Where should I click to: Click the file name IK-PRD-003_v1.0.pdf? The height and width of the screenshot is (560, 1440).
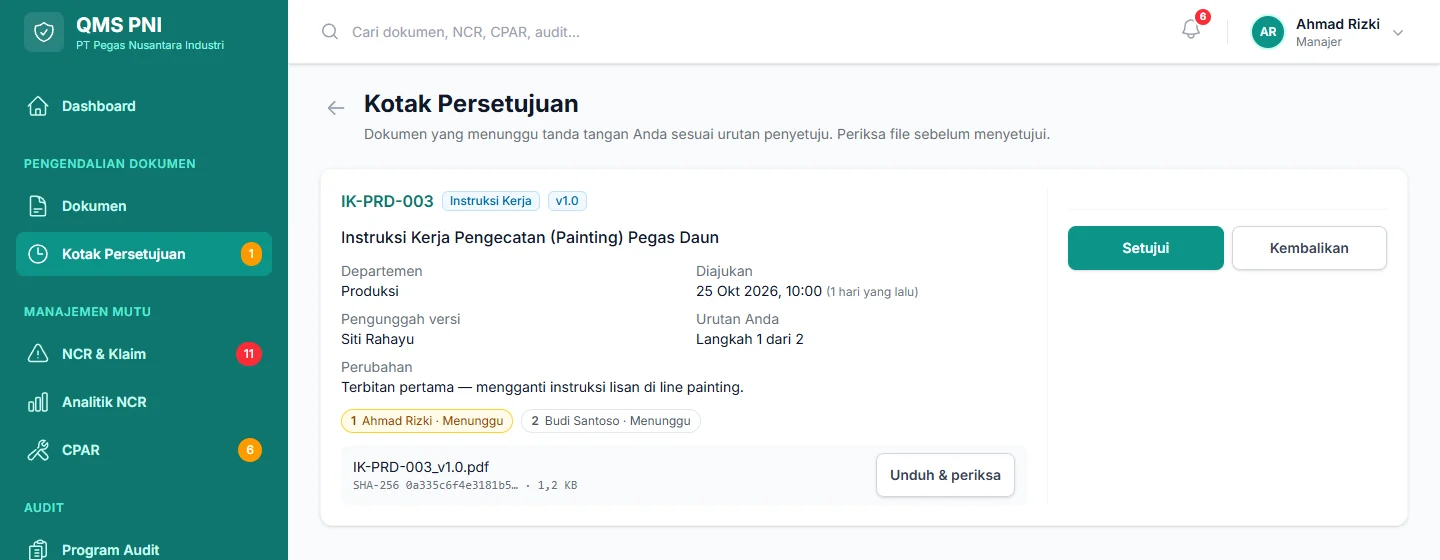click(x=421, y=467)
